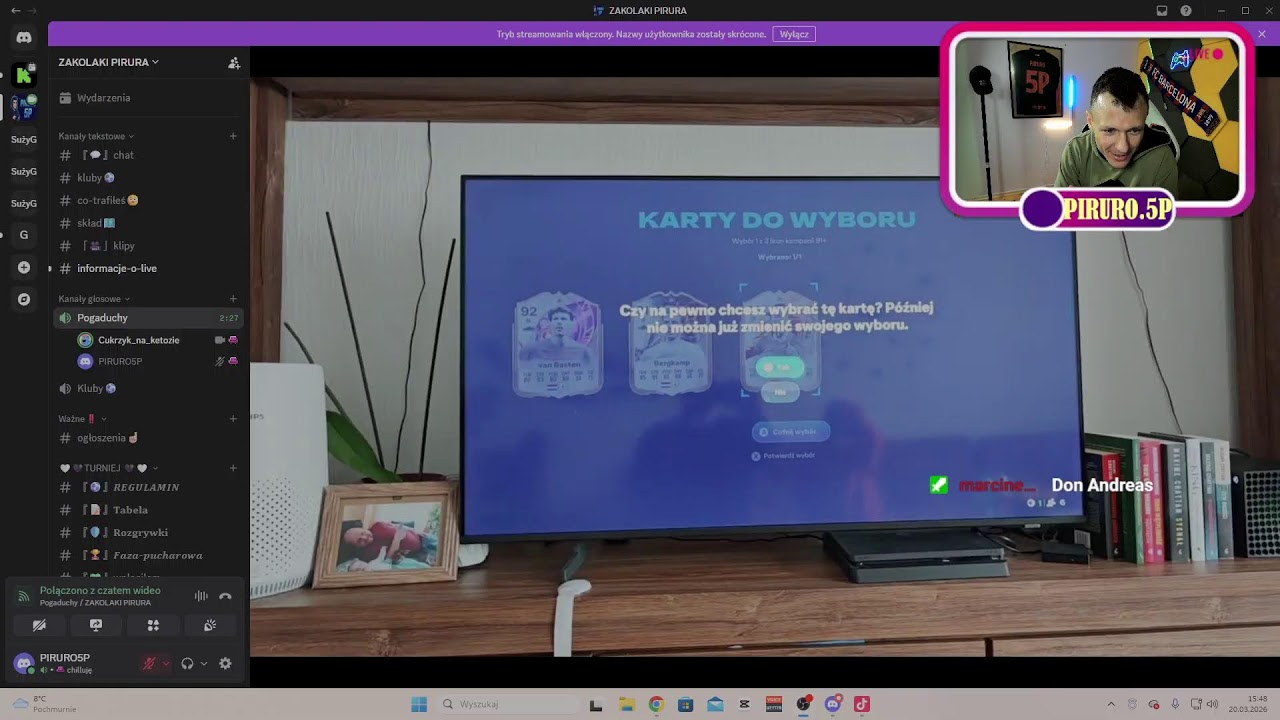
Task: Open the Rozgrywki channel
Action: point(148,533)
